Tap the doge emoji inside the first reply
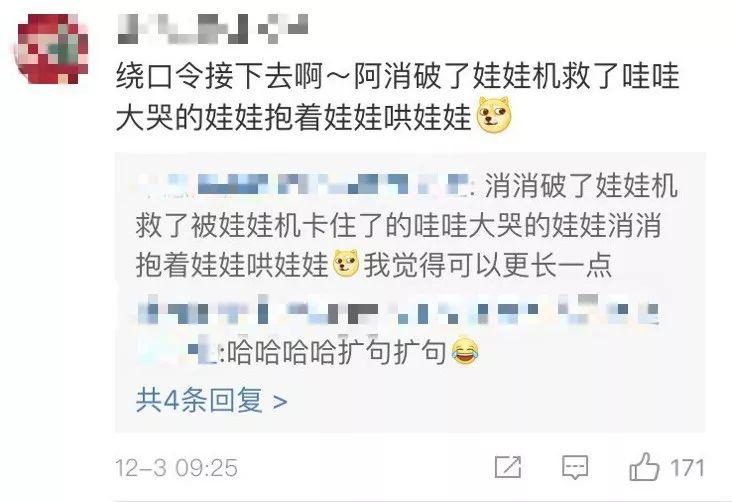732x502 pixels. click(x=346, y=264)
